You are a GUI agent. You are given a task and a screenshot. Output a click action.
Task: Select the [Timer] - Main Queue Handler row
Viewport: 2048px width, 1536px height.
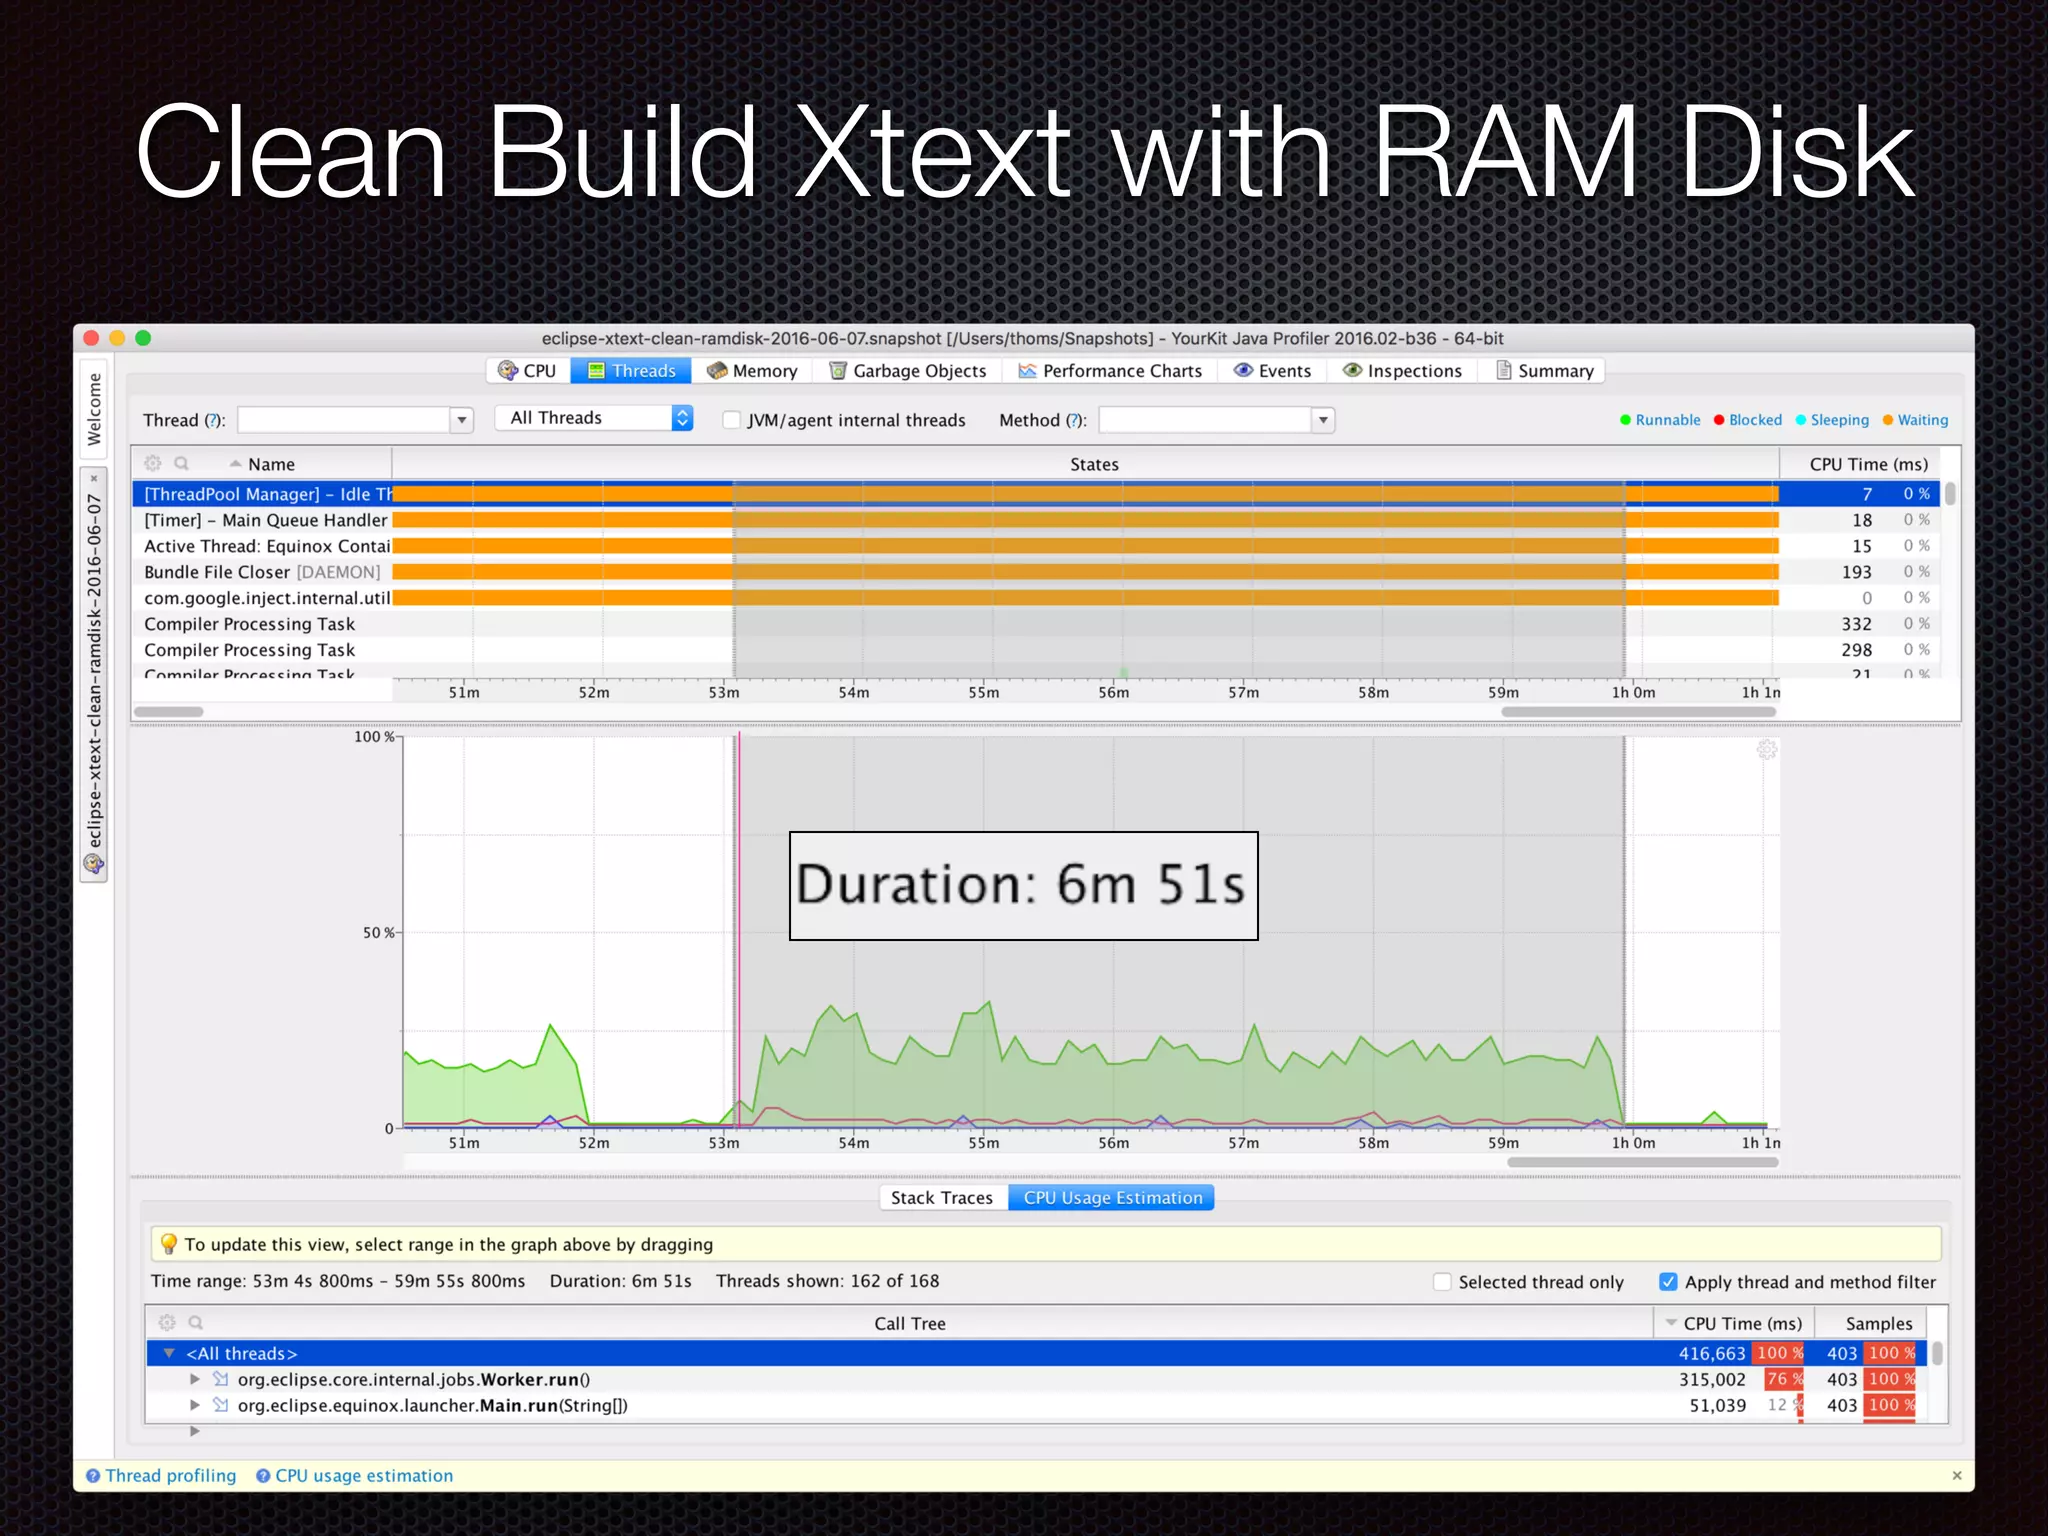point(1036,520)
